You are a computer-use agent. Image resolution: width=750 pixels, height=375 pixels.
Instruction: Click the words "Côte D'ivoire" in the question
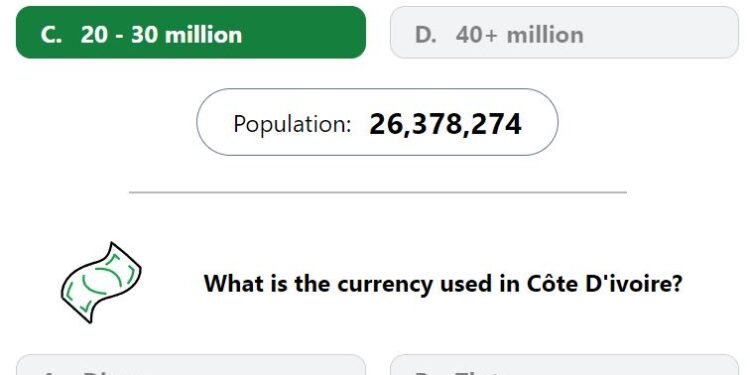pos(598,284)
